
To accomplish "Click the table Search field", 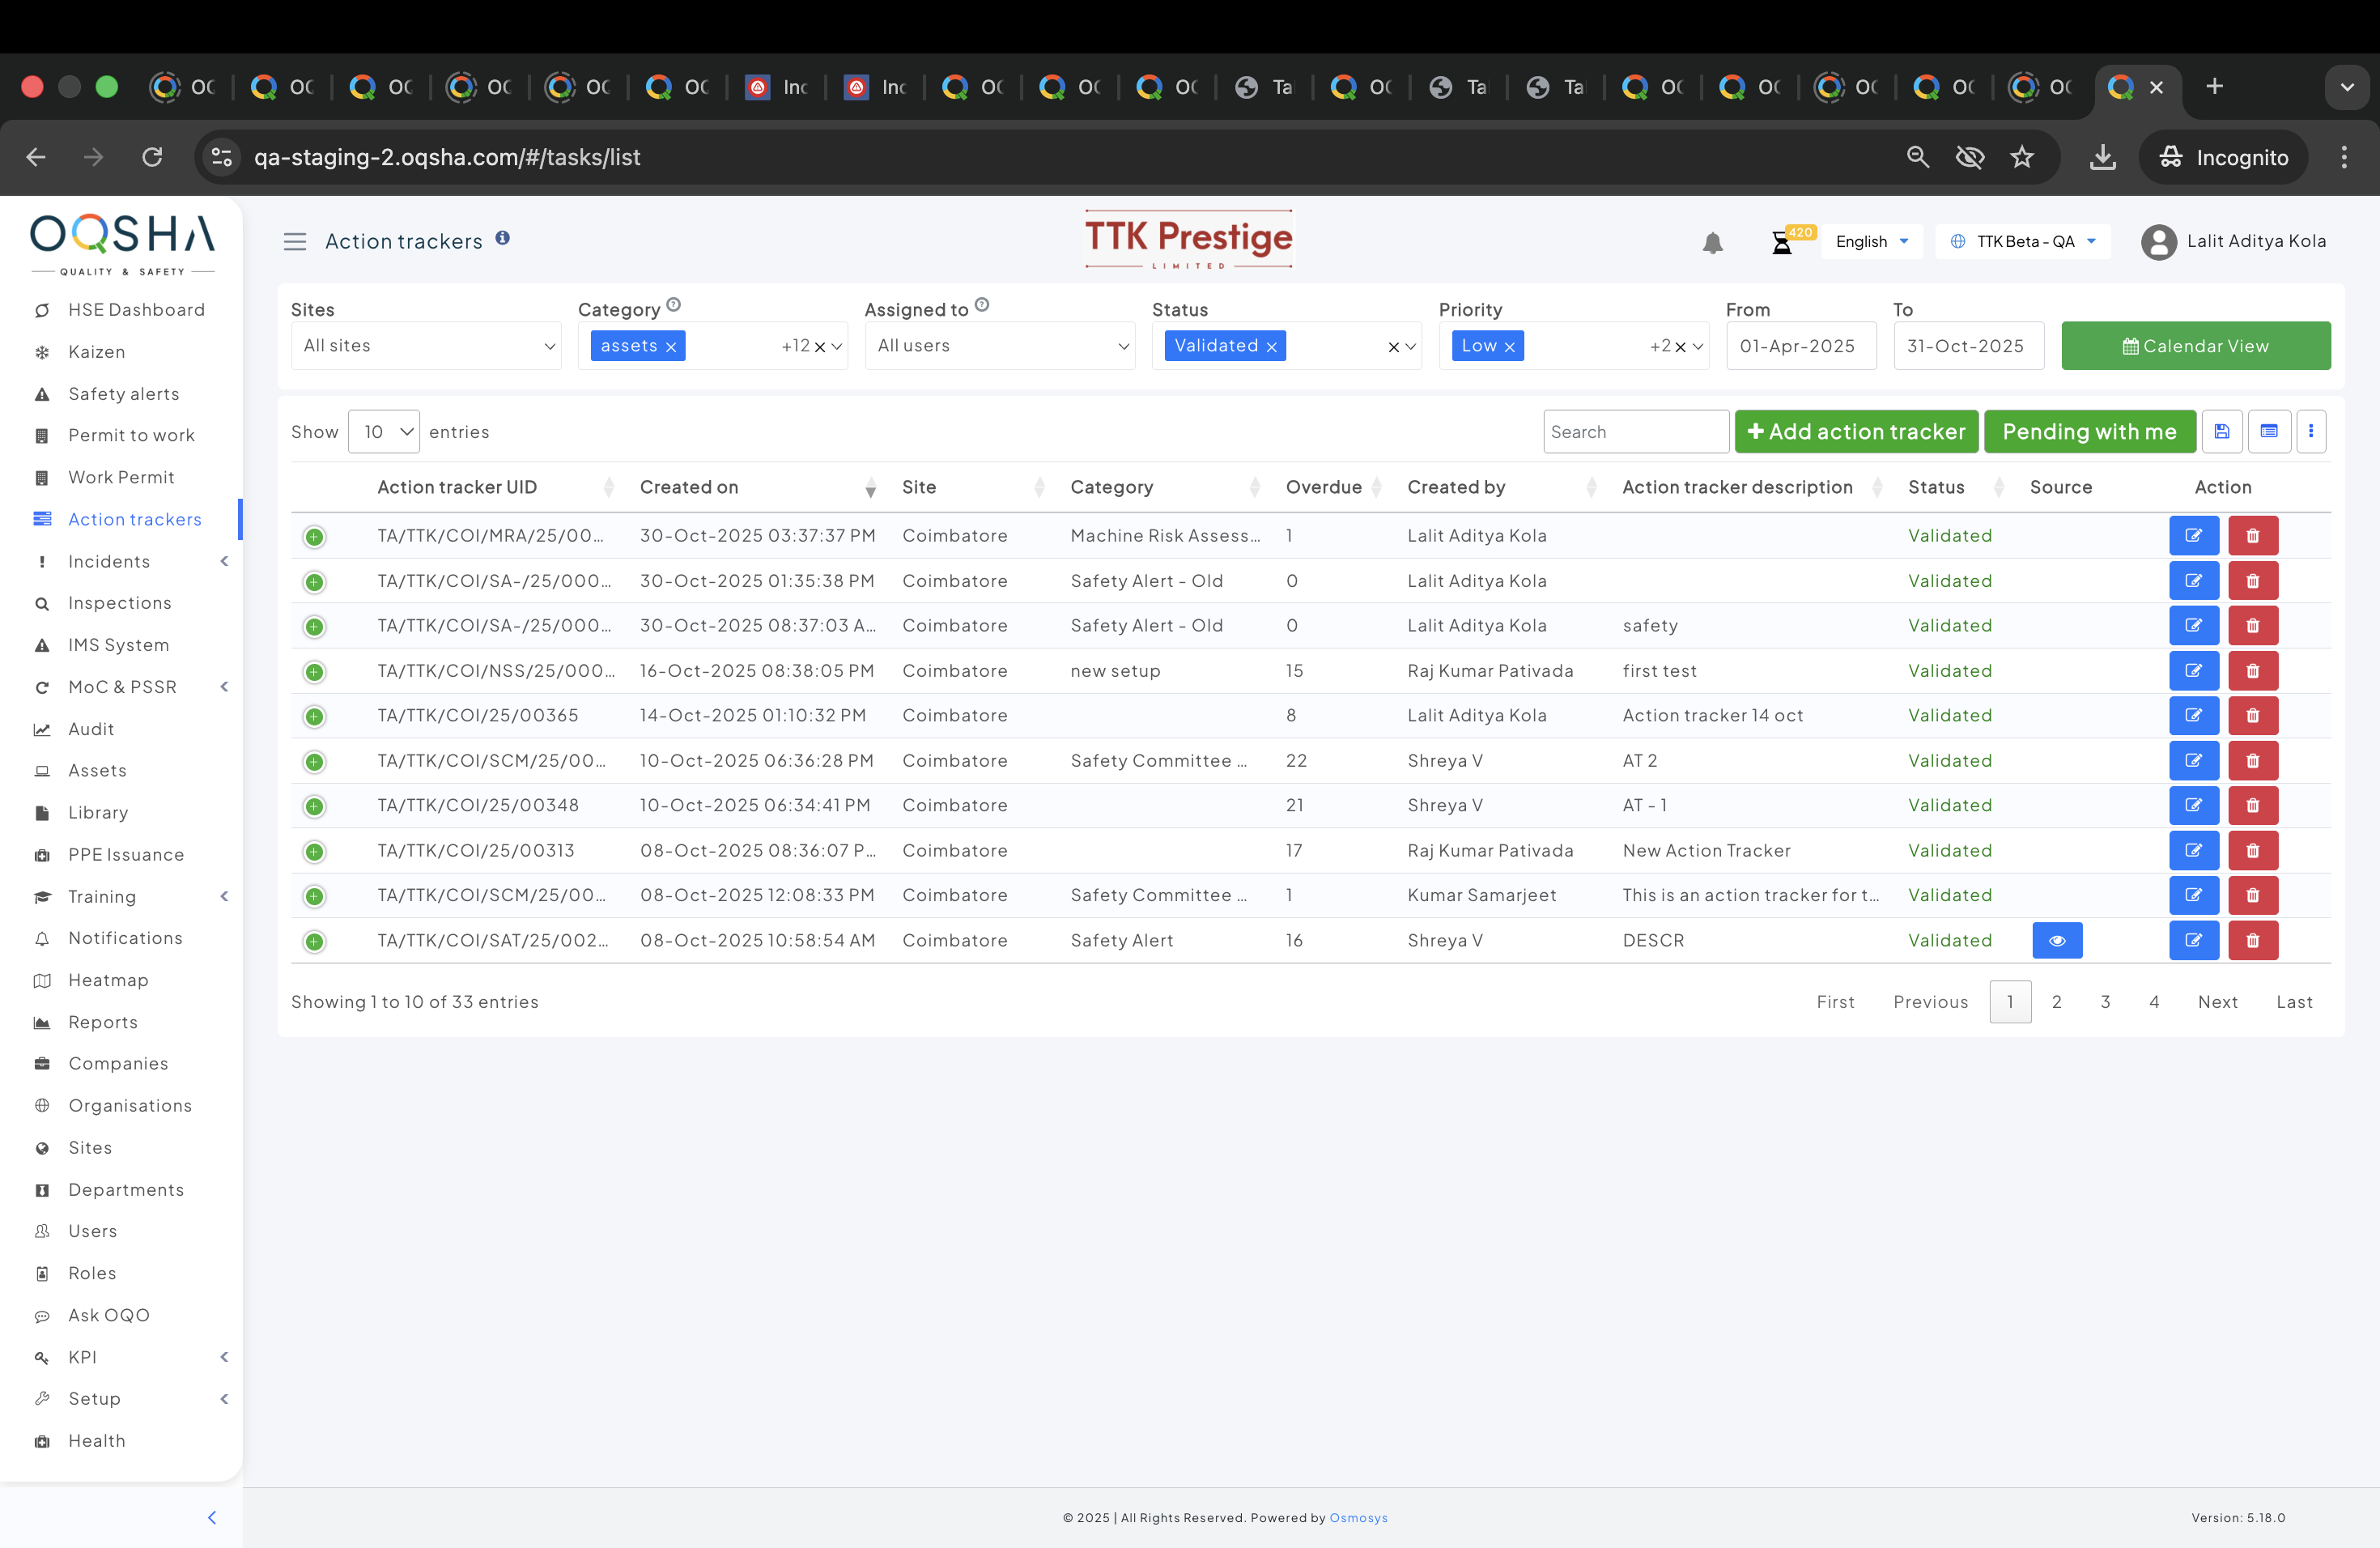I will 1635,432.
